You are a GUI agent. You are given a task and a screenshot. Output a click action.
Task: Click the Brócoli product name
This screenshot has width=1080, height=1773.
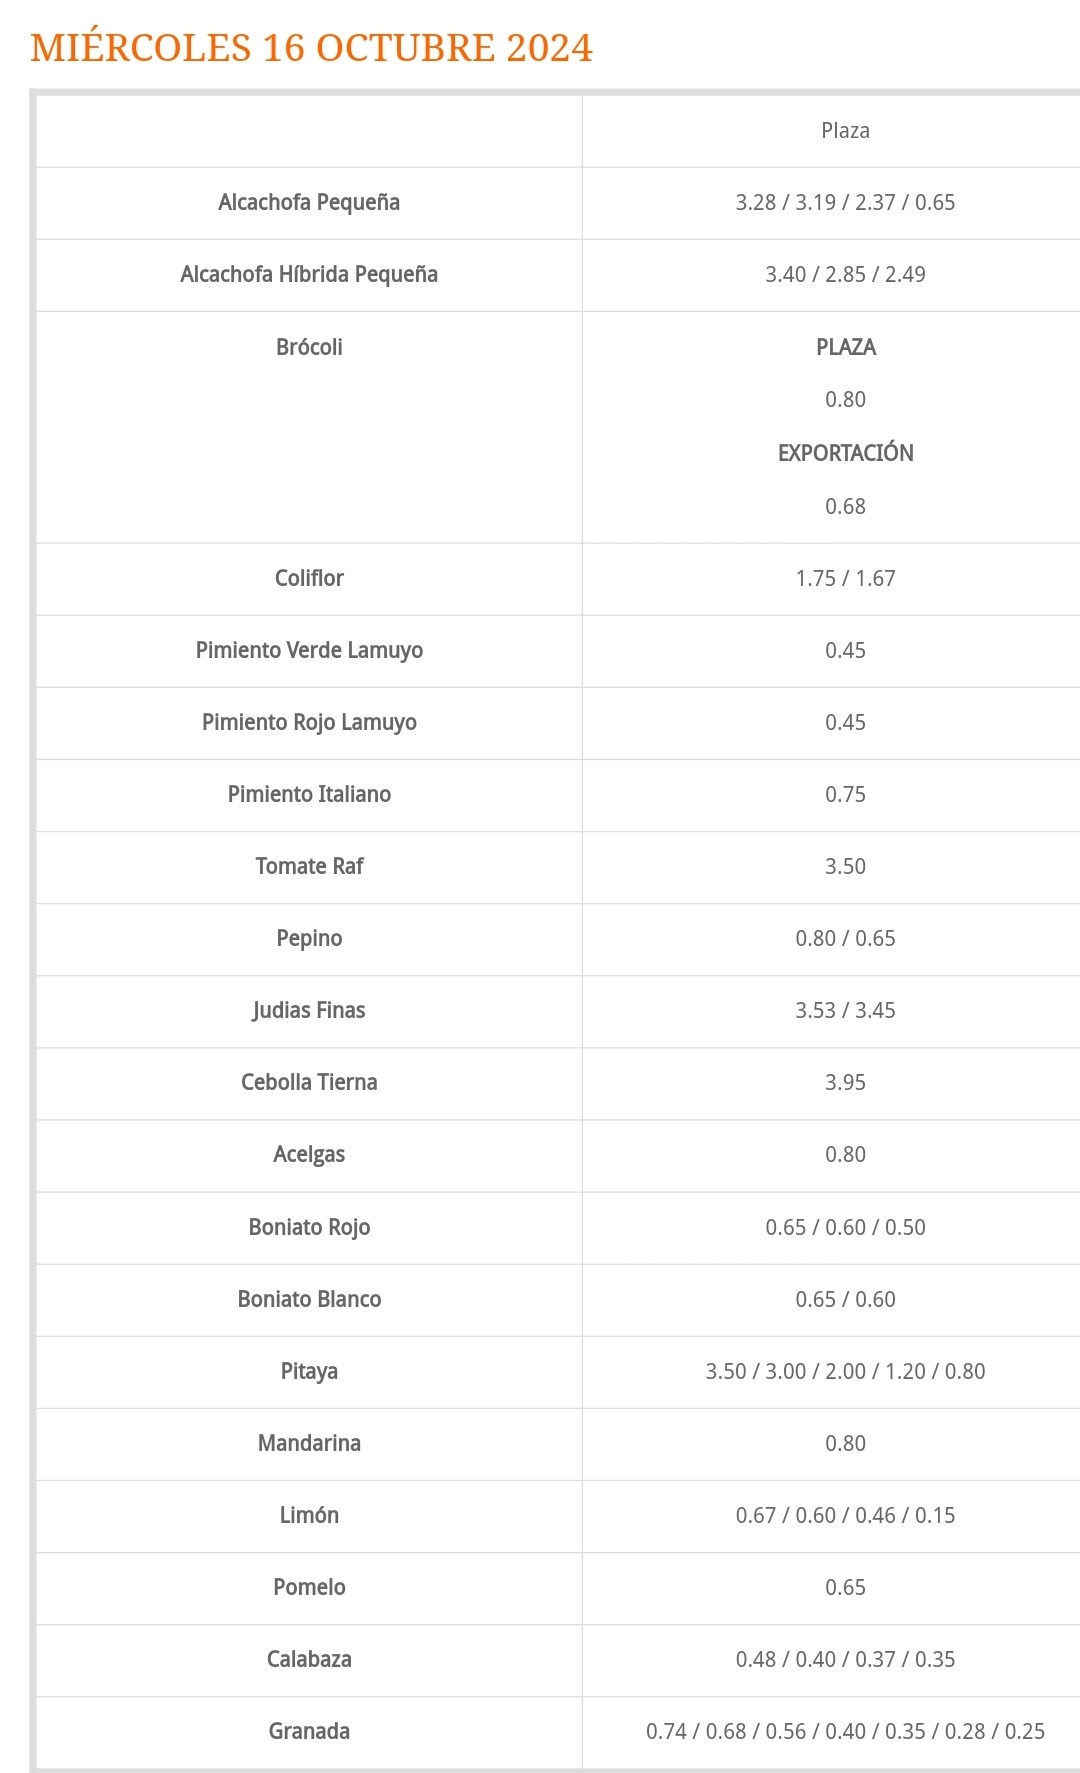tap(309, 347)
